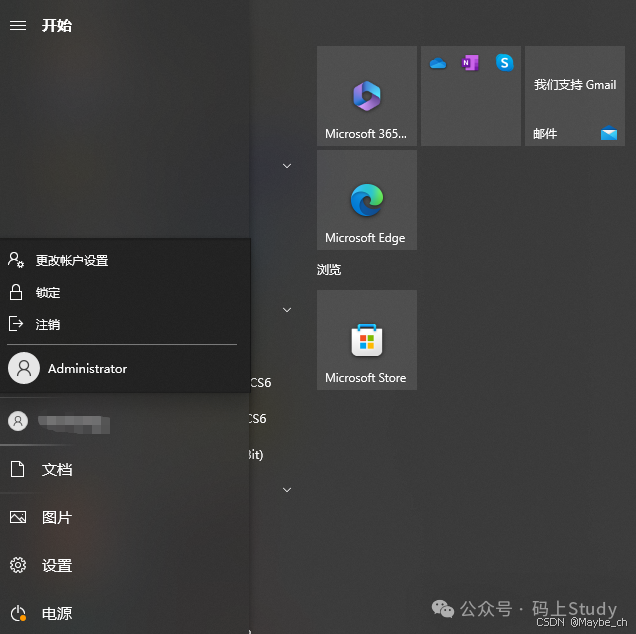The height and width of the screenshot is (634, 636).
Task: Select Change account settings option
Action: tap(125, 260)
